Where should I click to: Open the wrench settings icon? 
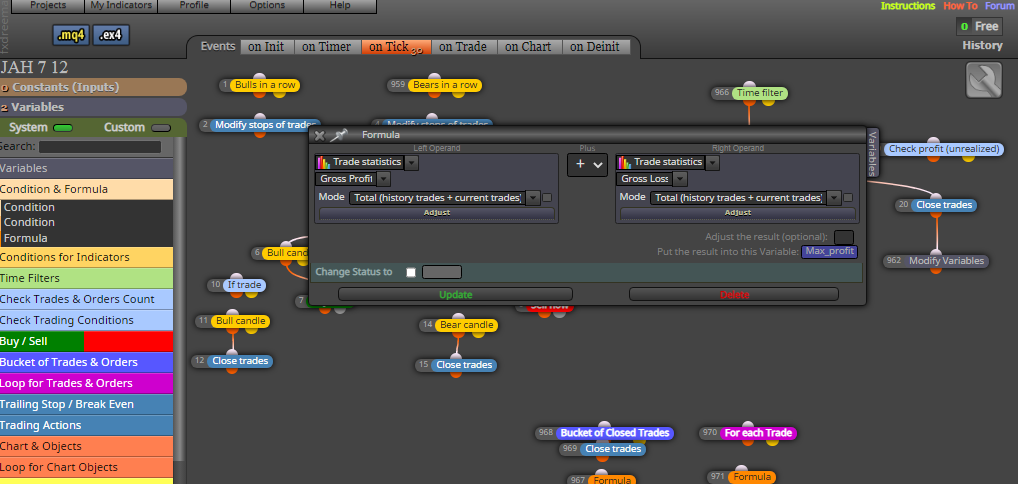[x=984, y=81]
